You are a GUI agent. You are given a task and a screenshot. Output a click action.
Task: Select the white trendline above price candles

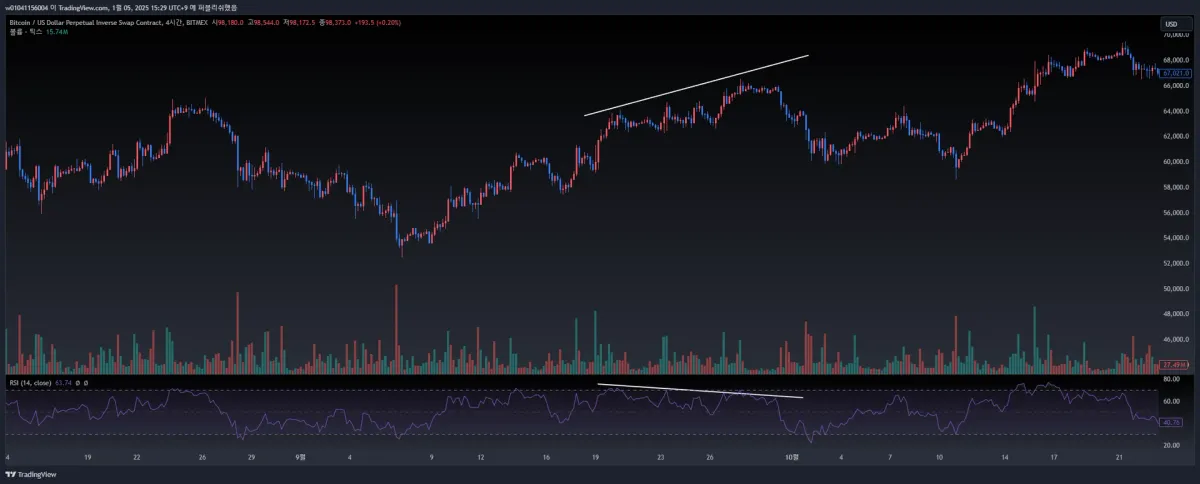[x=696, y=85]
